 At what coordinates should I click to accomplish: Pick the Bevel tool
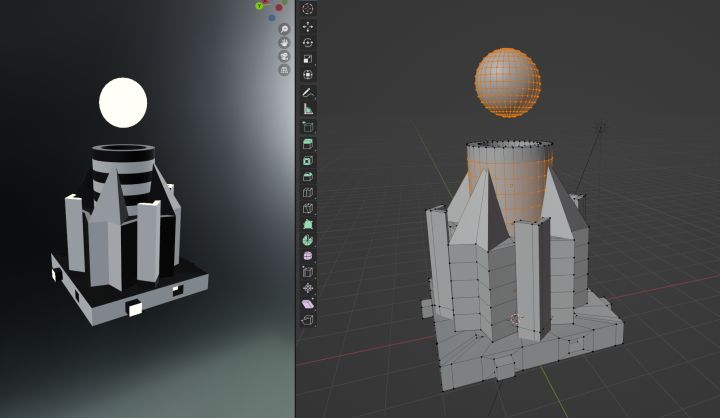pos(308,176)
